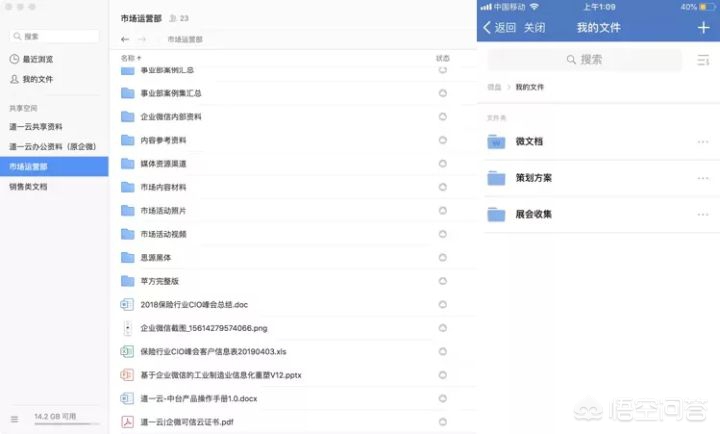Click 市场运营部 breadcrumb in path bar

click(x=185, y=39)
